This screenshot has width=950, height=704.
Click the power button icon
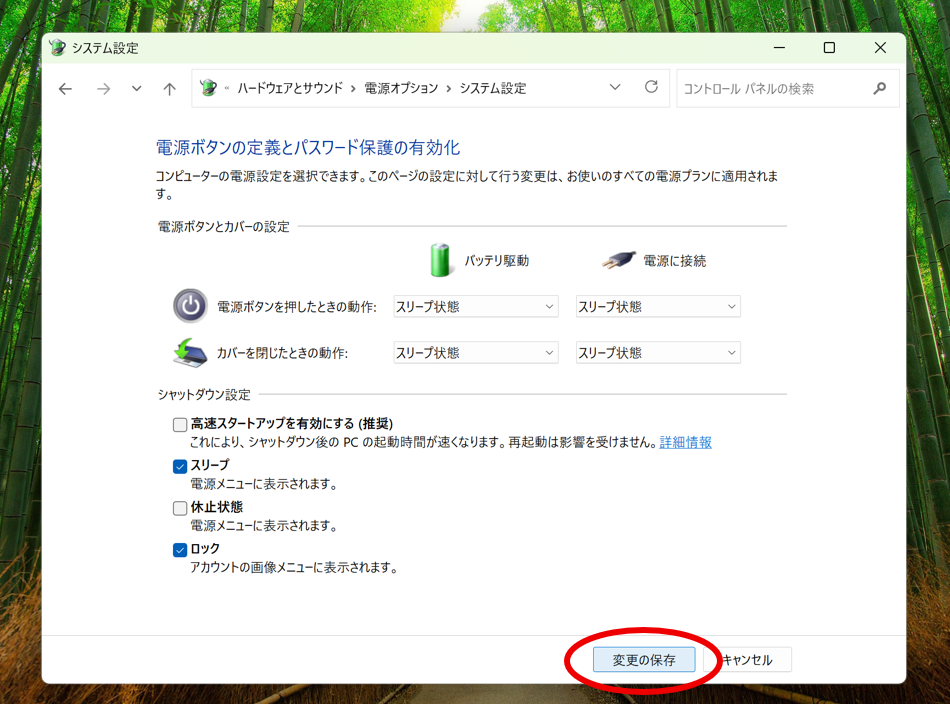pyautogui.click(x=190, y=306)
